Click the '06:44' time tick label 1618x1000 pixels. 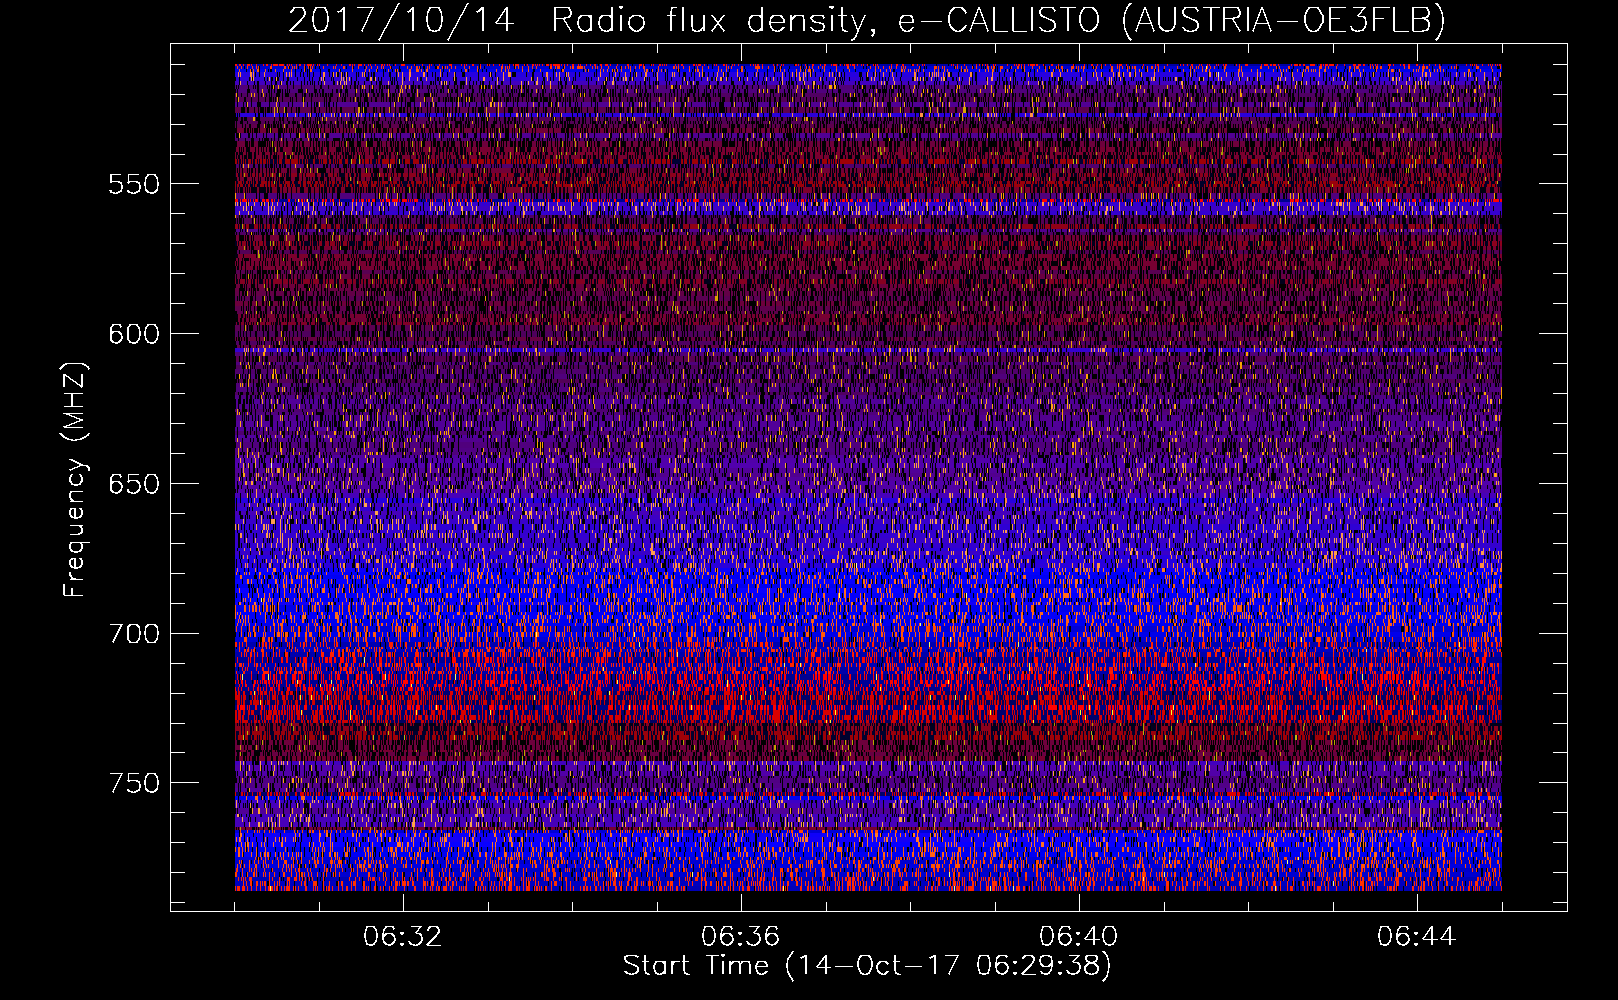pyautogui.click(x=1417, y=937)
